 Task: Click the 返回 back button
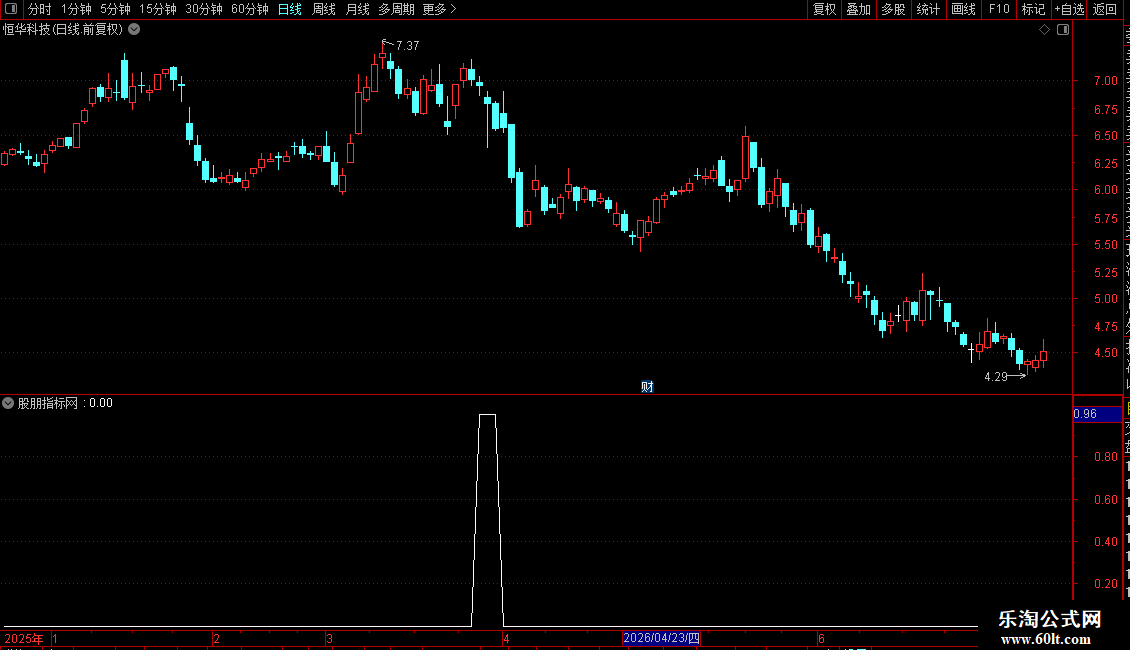[1105, 9]
